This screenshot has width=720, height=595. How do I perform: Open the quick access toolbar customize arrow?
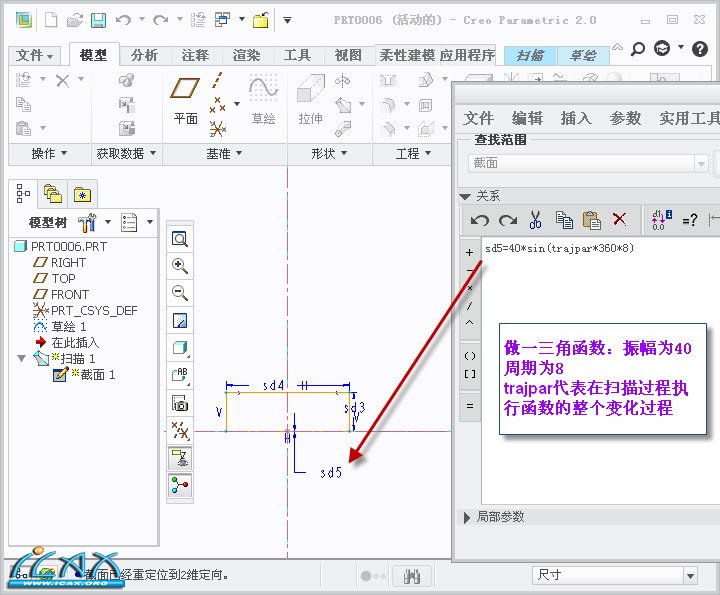point(287,20)
